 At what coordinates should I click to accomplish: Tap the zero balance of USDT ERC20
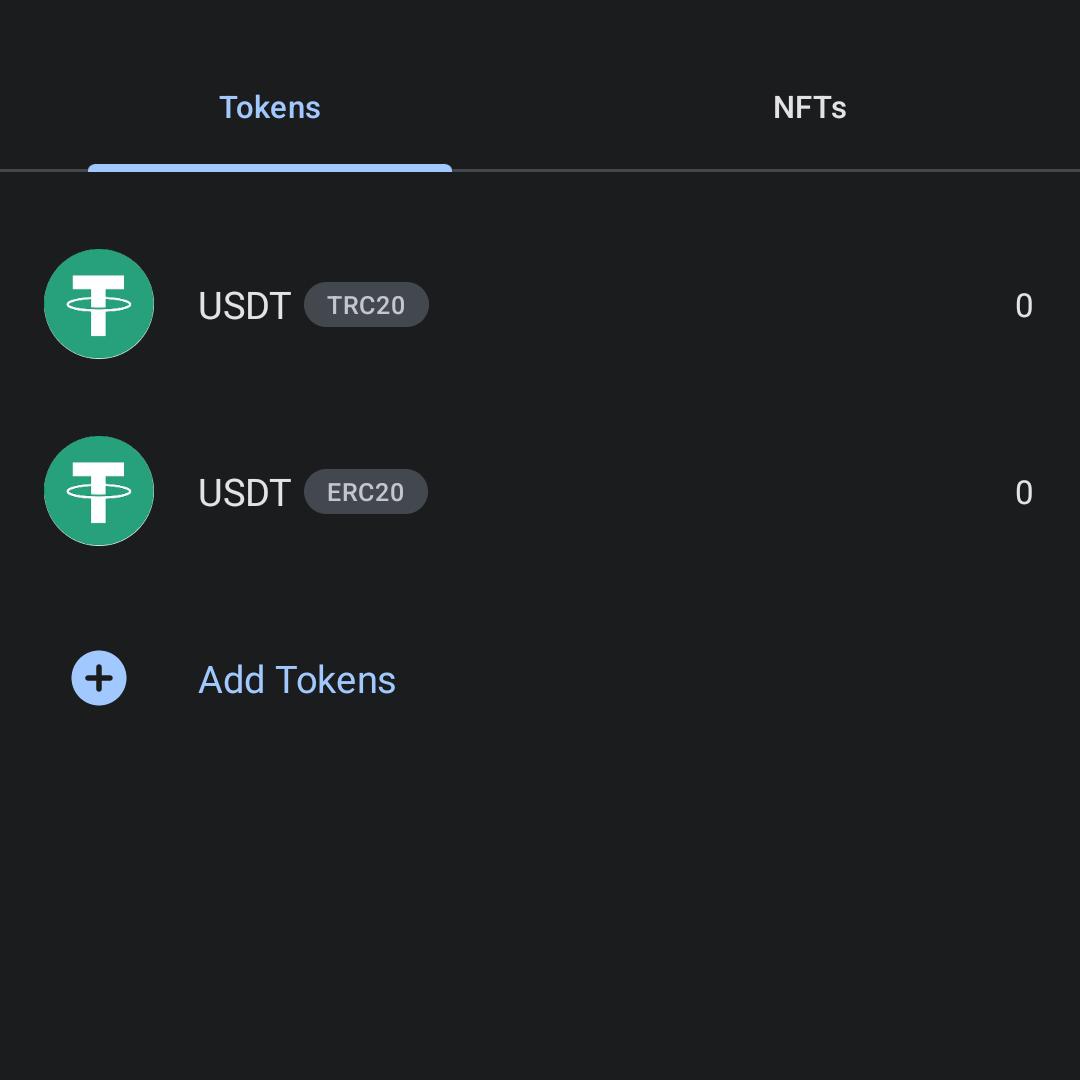(1023, 493)
